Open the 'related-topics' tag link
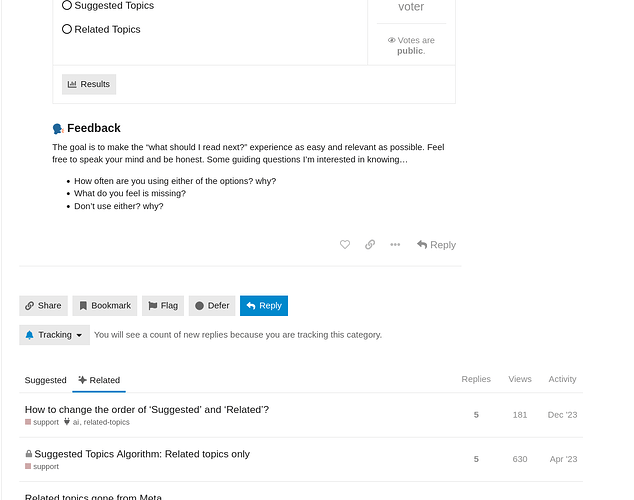634x500 pixels. click(x=107, y=422)
